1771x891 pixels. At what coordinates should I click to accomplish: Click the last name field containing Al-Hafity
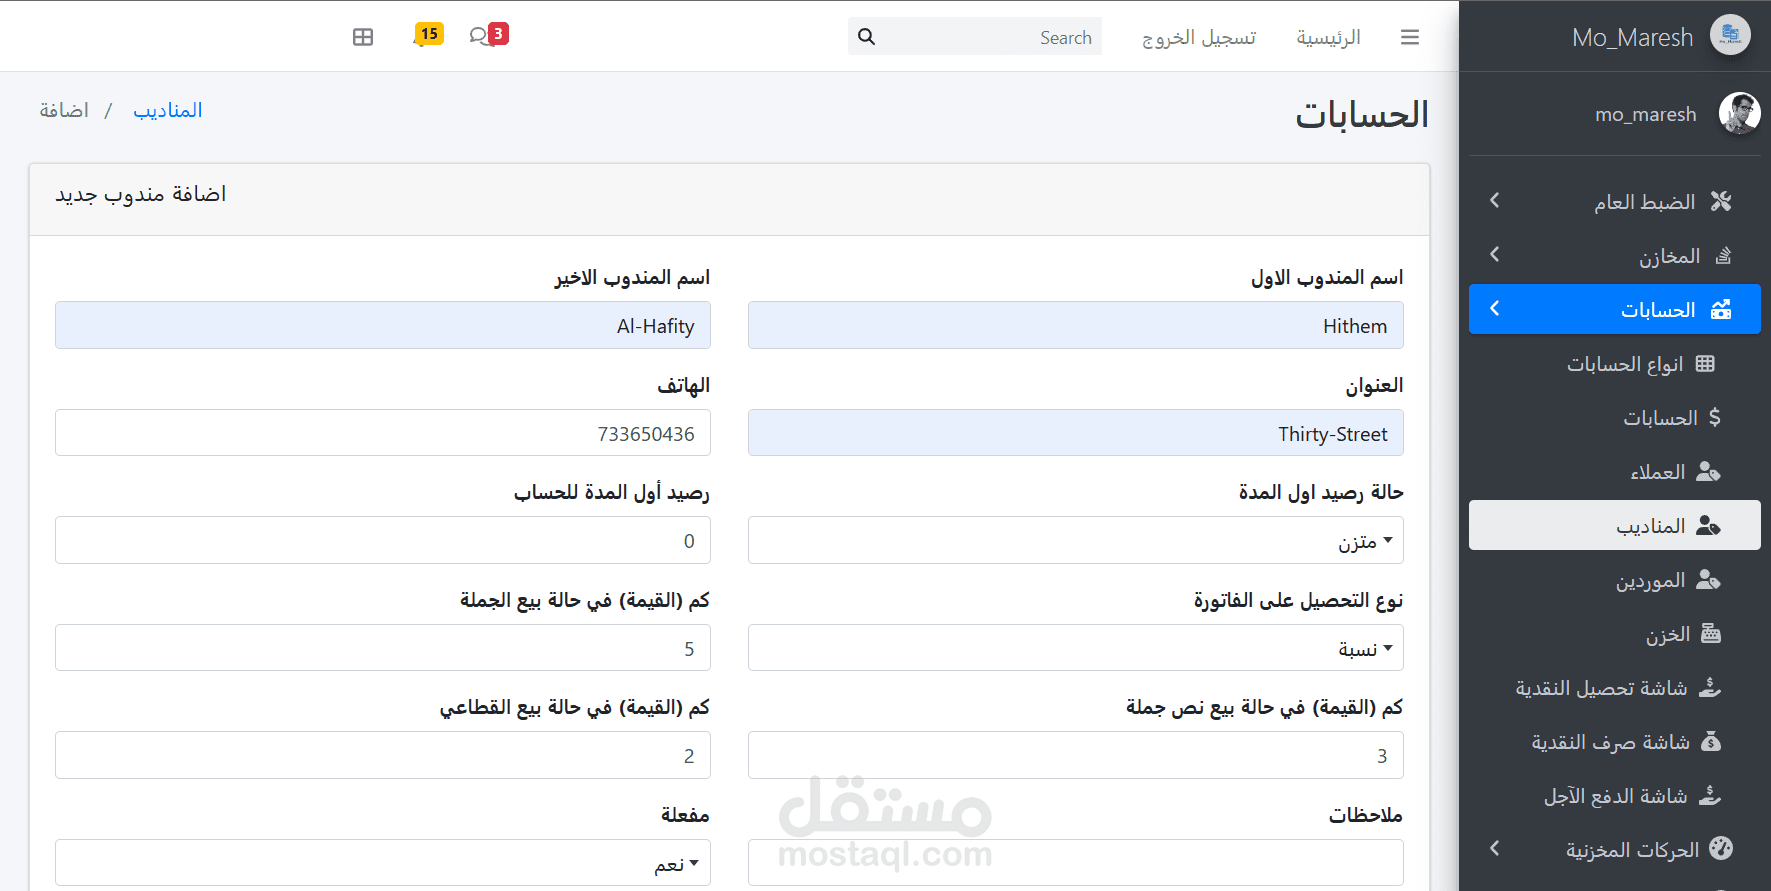tap(383, 325)
